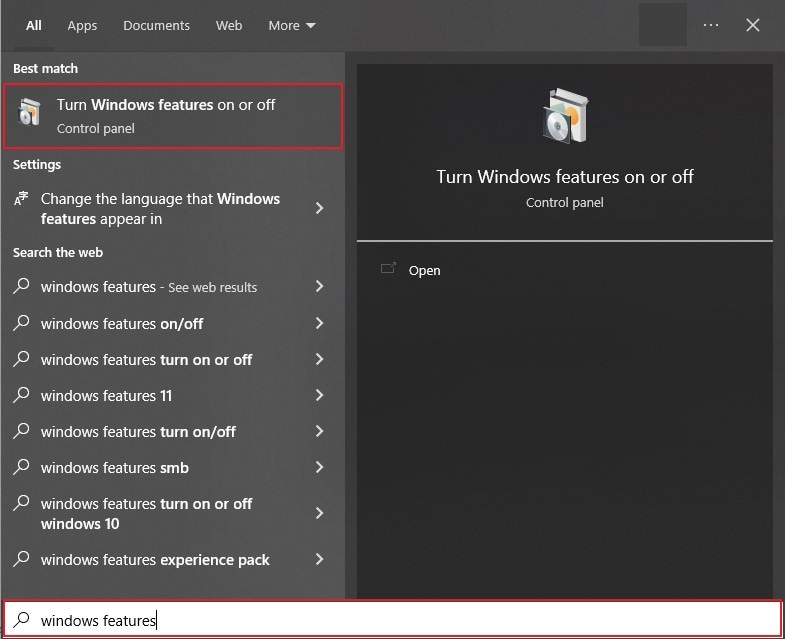Click search icon beside 'turn on or off' suggestion
This screenshot has width=785, height=639.
21,359
